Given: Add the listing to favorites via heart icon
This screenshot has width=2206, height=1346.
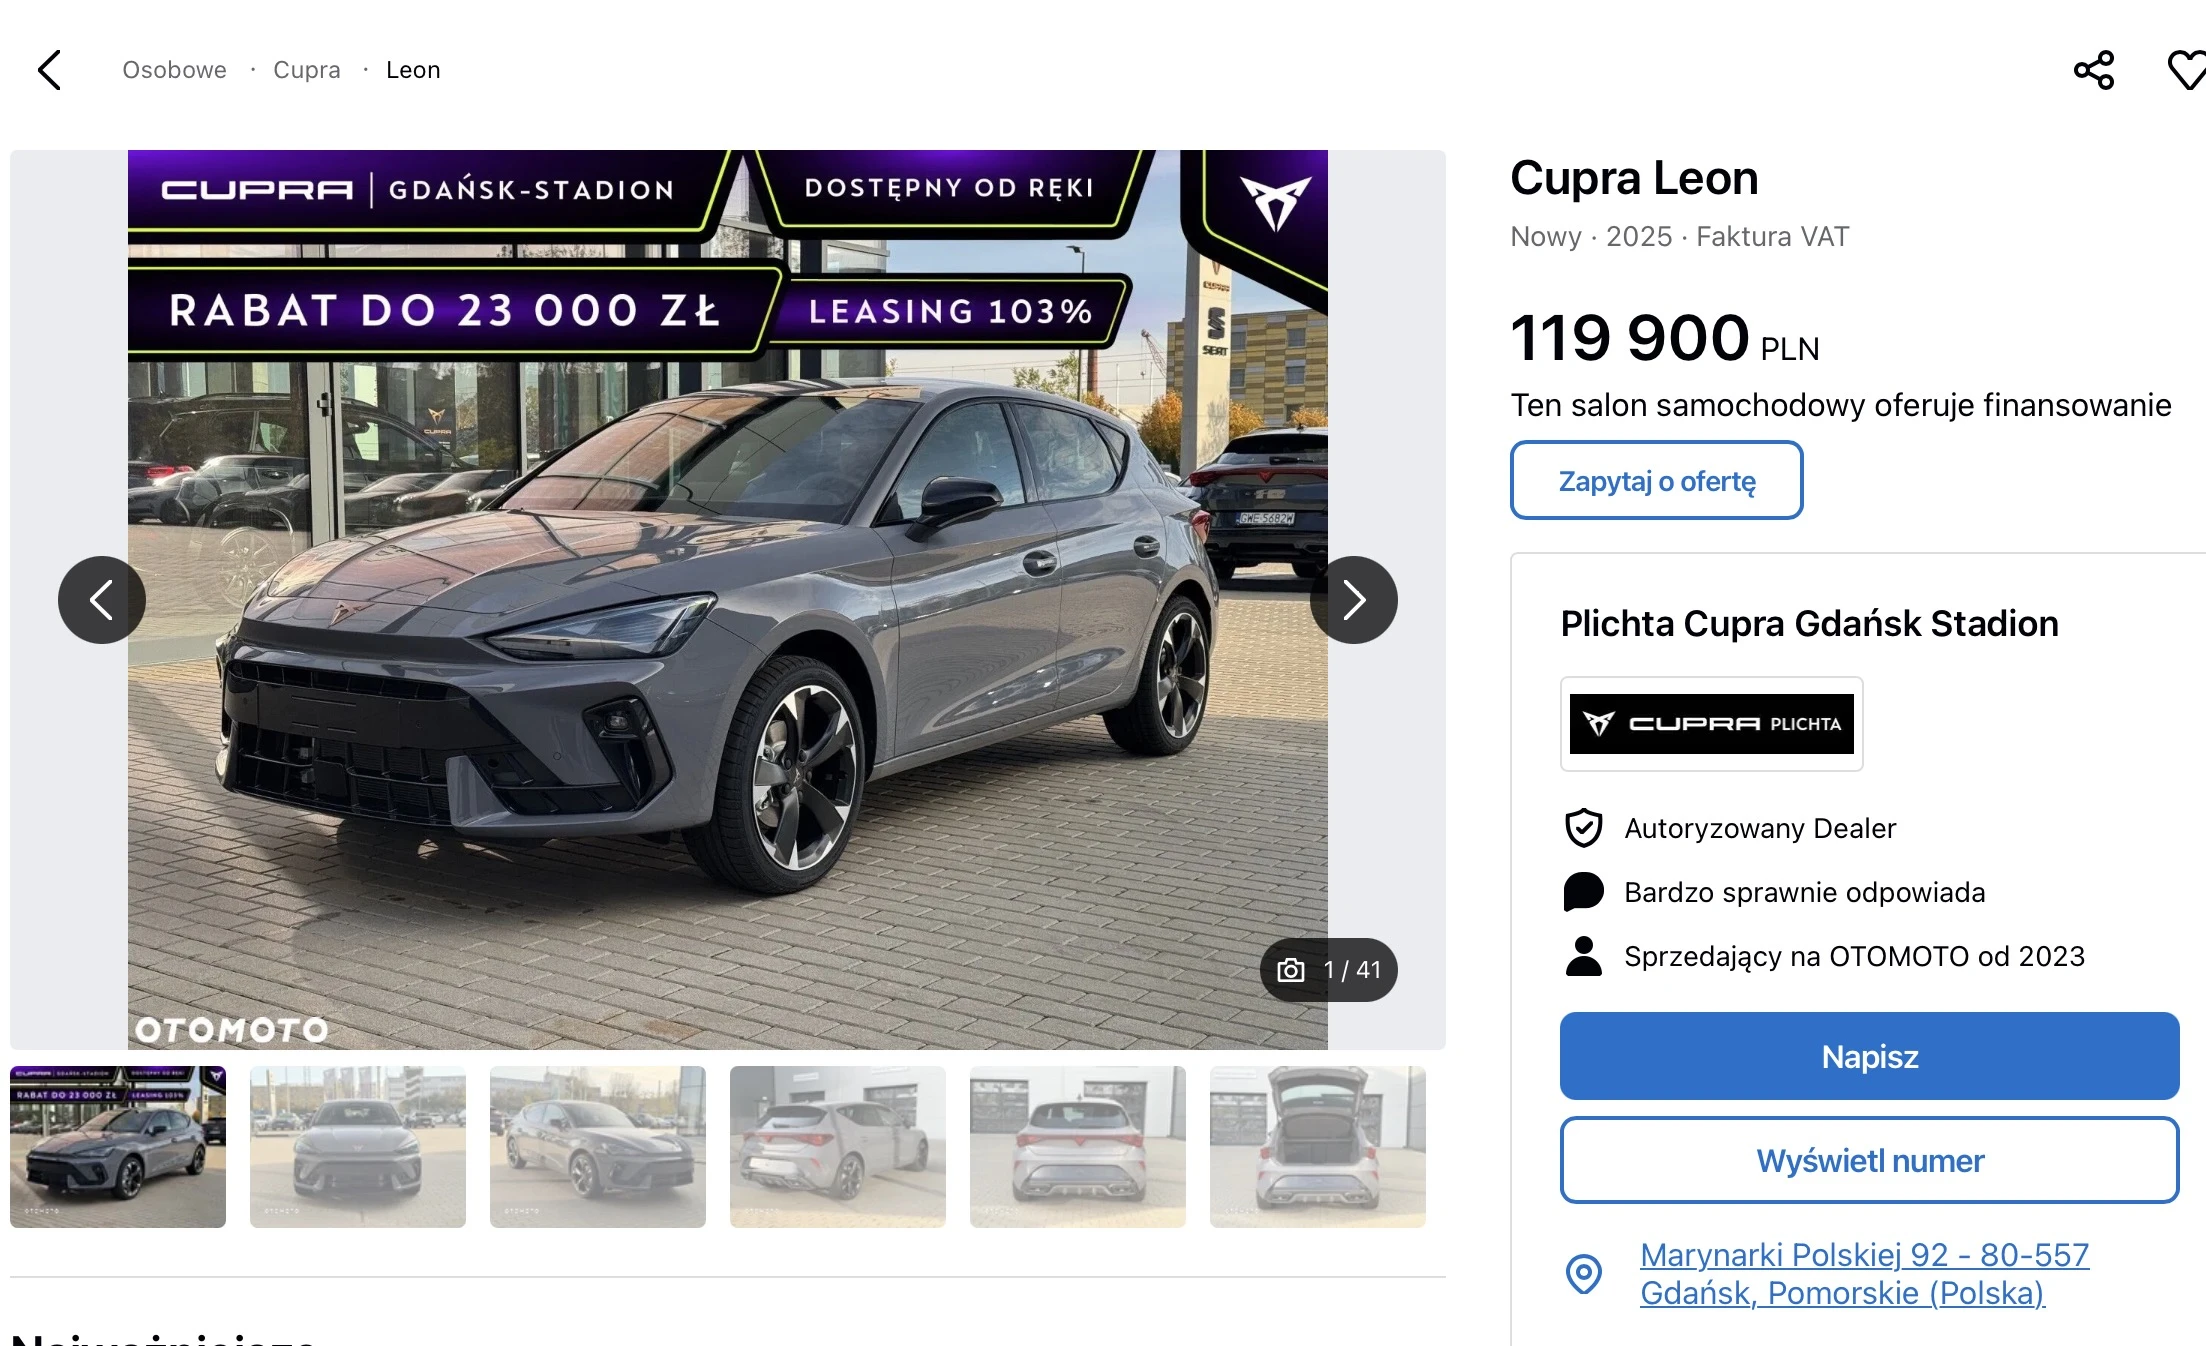Looking at the screenshot, I should click(2187, 70).
